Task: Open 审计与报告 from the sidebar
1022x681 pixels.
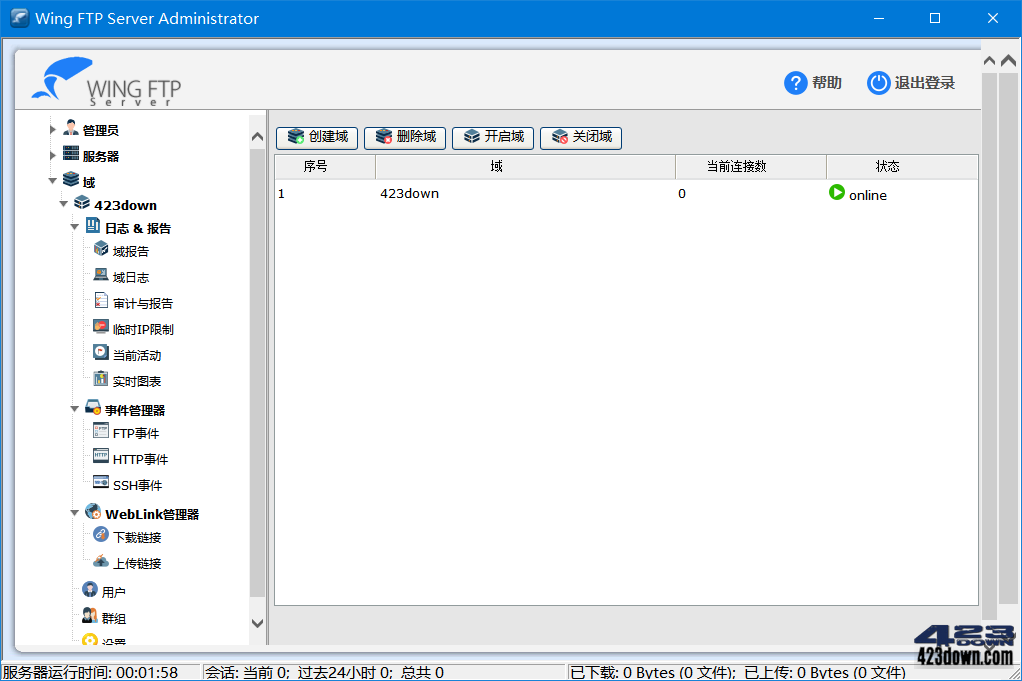Action: [x=101, y=302]
